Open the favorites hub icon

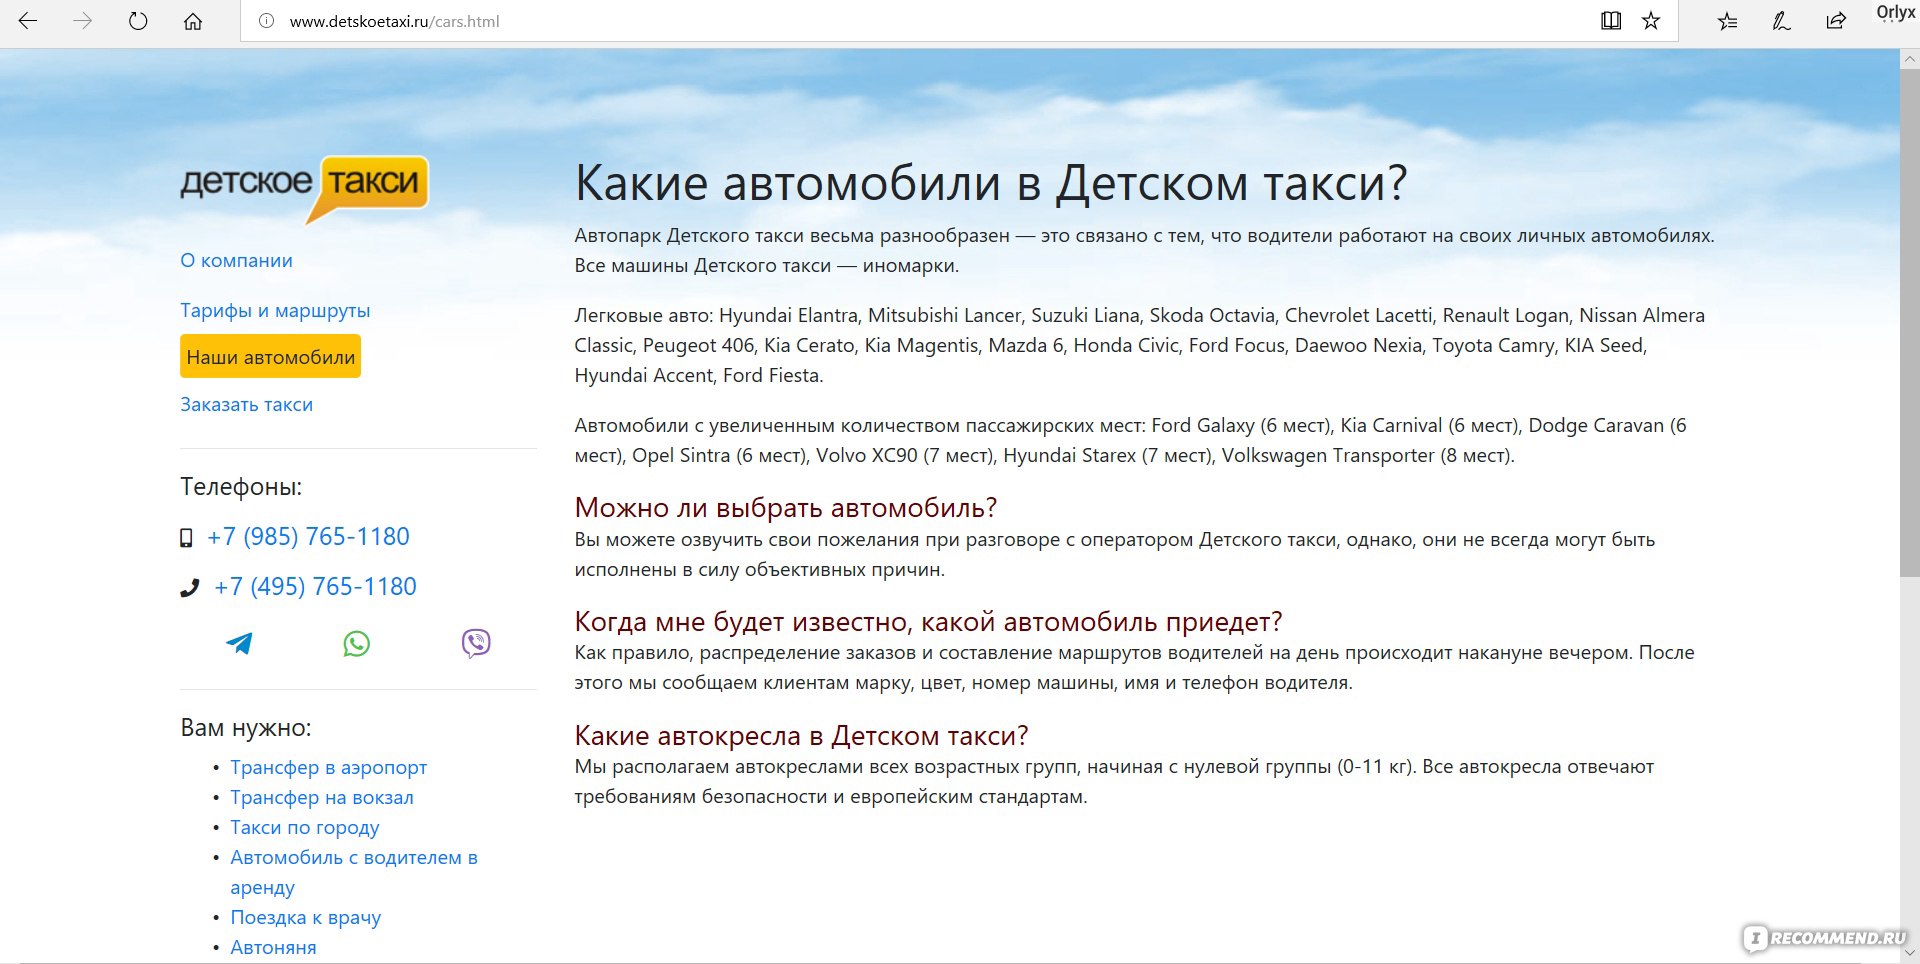coord(1727,21)
